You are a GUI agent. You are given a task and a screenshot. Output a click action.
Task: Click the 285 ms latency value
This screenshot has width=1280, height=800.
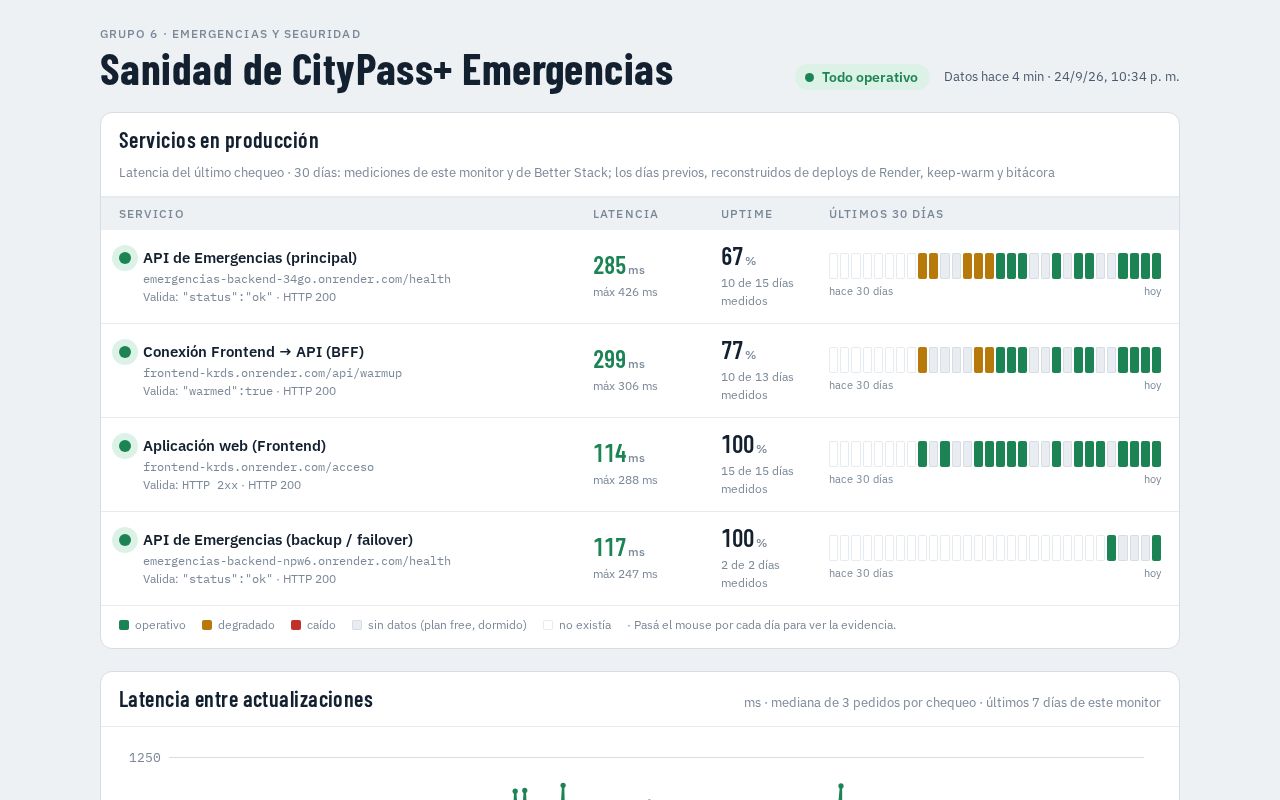point(619,266)
